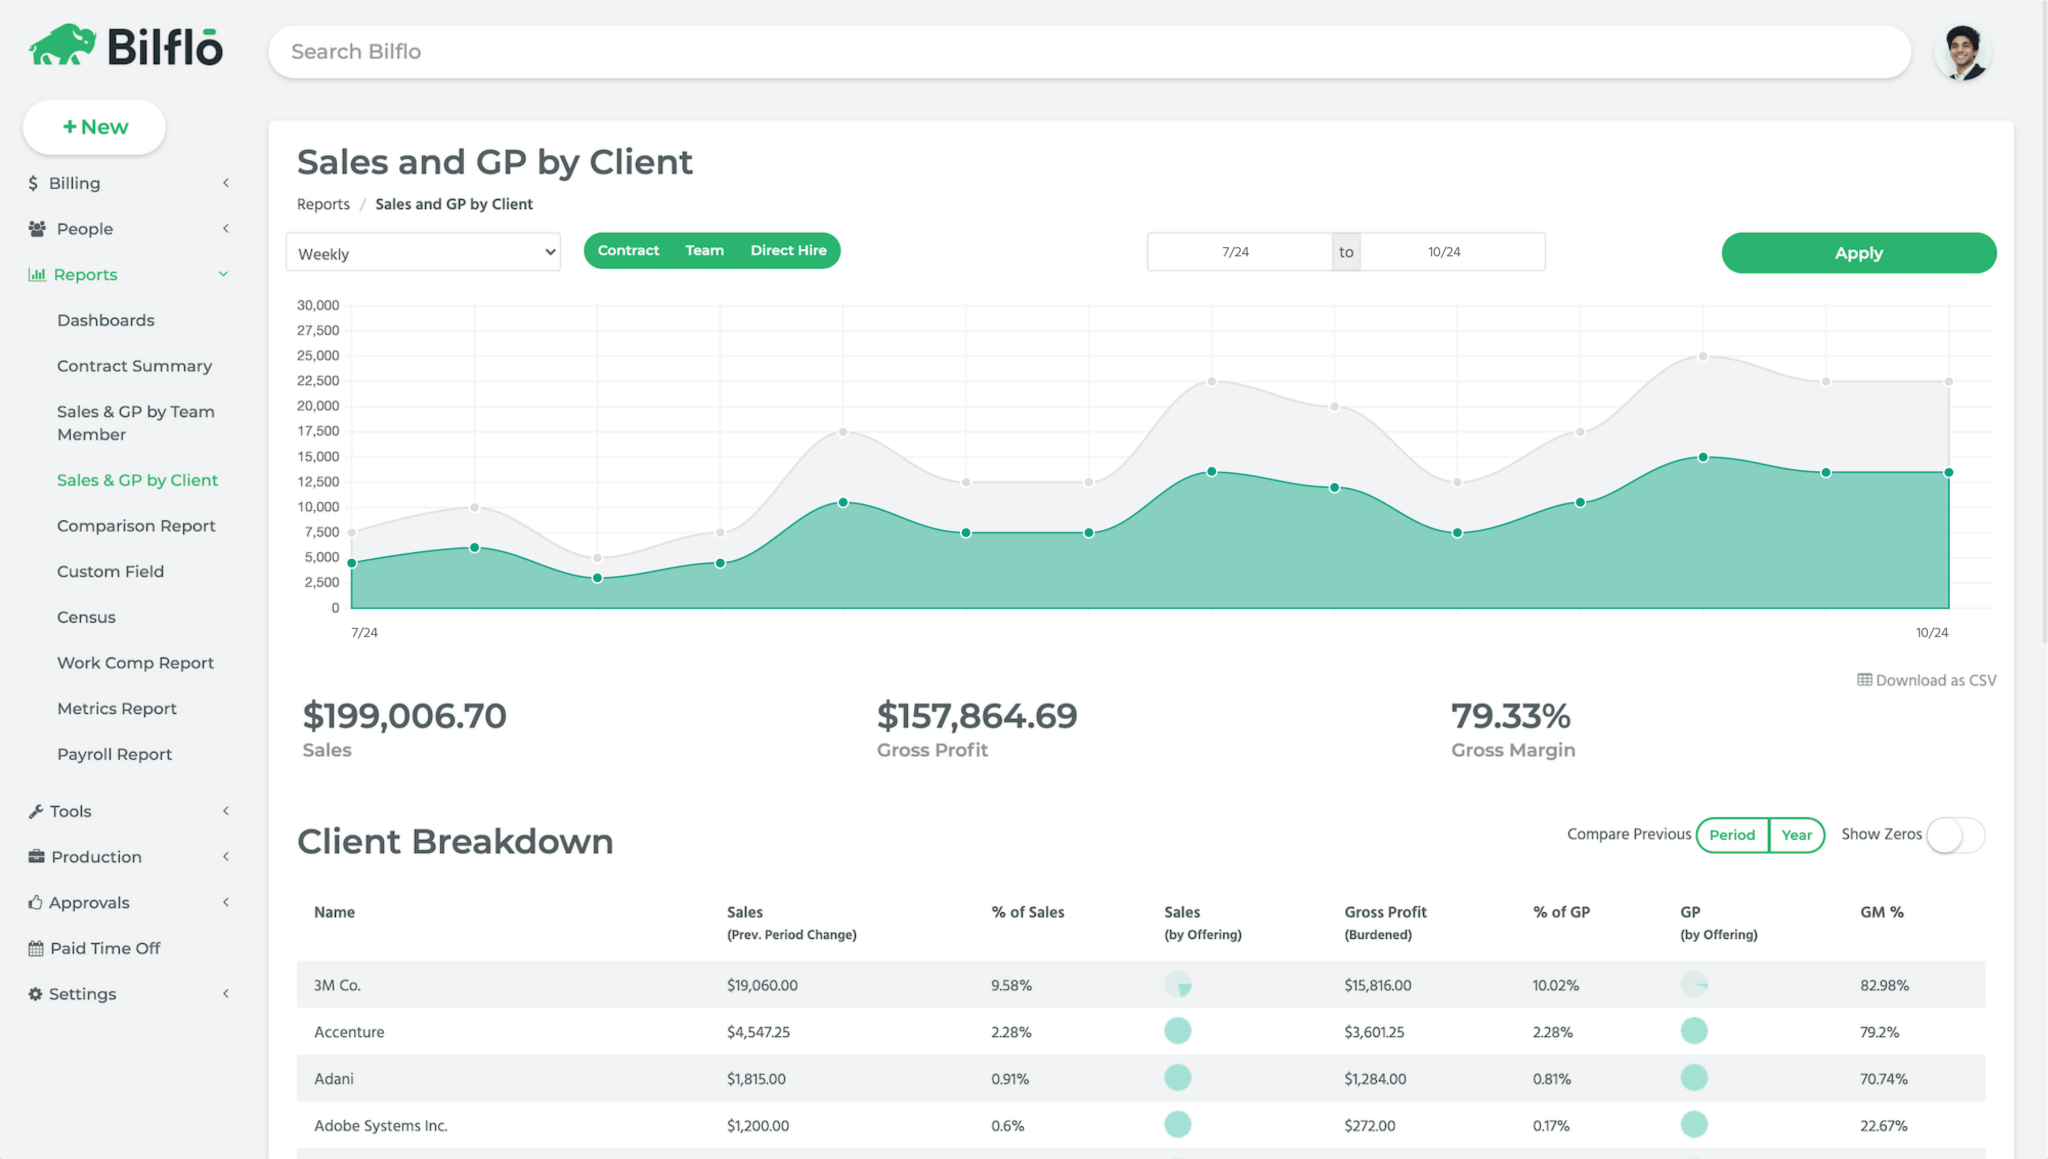2048x1159 pixels.
Task: Click the Settings gear icon
Action: (x=34, y=993)
